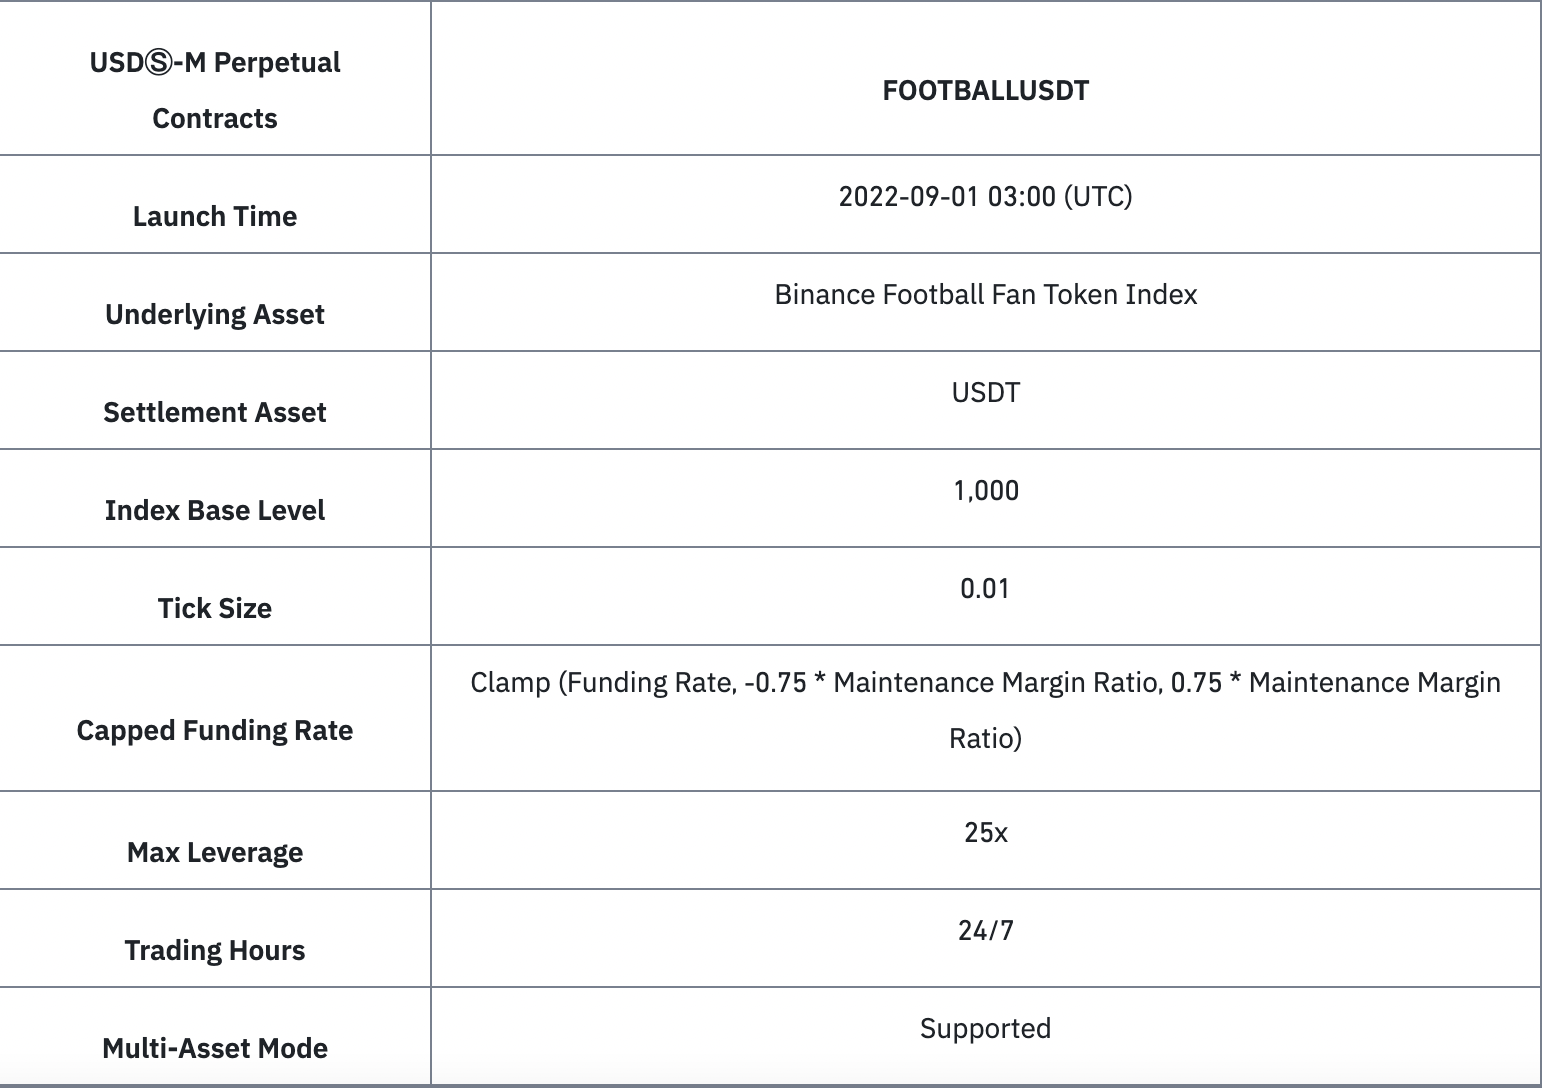Select Binance Football Fan Token Index text

coord(985,294)
